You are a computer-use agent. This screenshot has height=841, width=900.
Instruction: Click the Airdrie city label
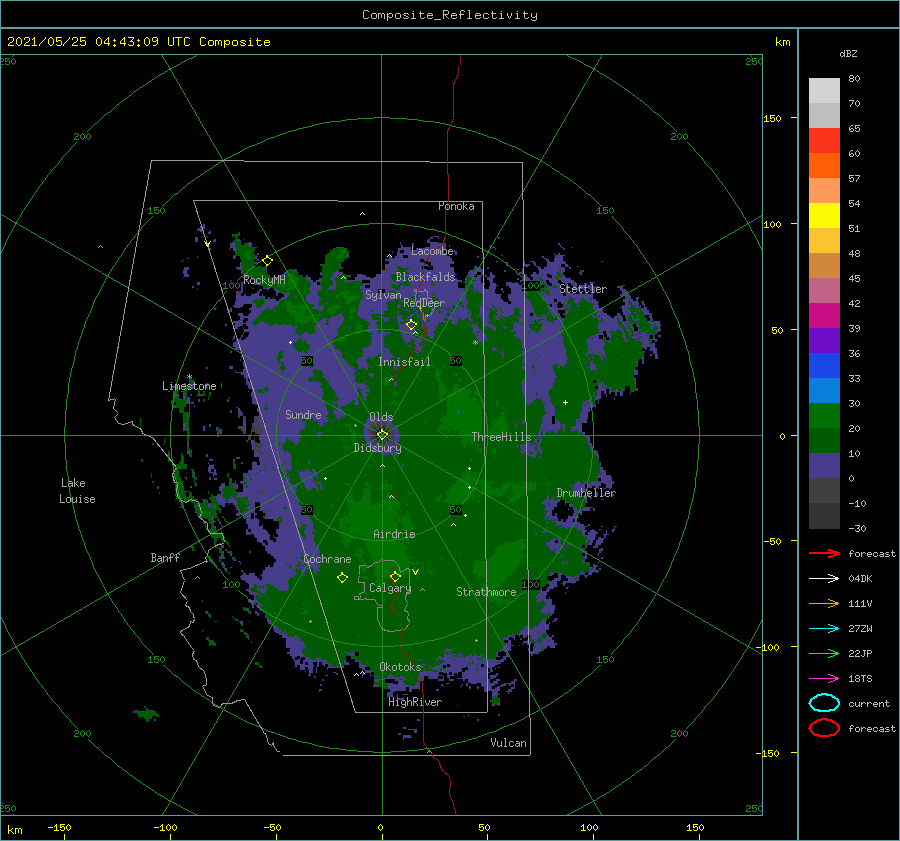click(394, 534)
